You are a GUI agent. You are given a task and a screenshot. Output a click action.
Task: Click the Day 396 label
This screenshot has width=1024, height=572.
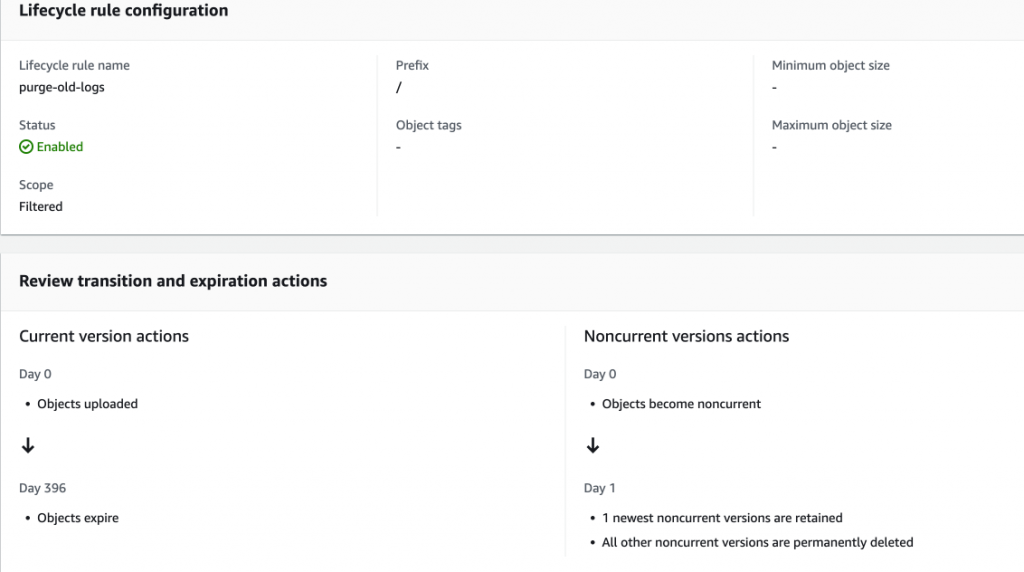43,488
